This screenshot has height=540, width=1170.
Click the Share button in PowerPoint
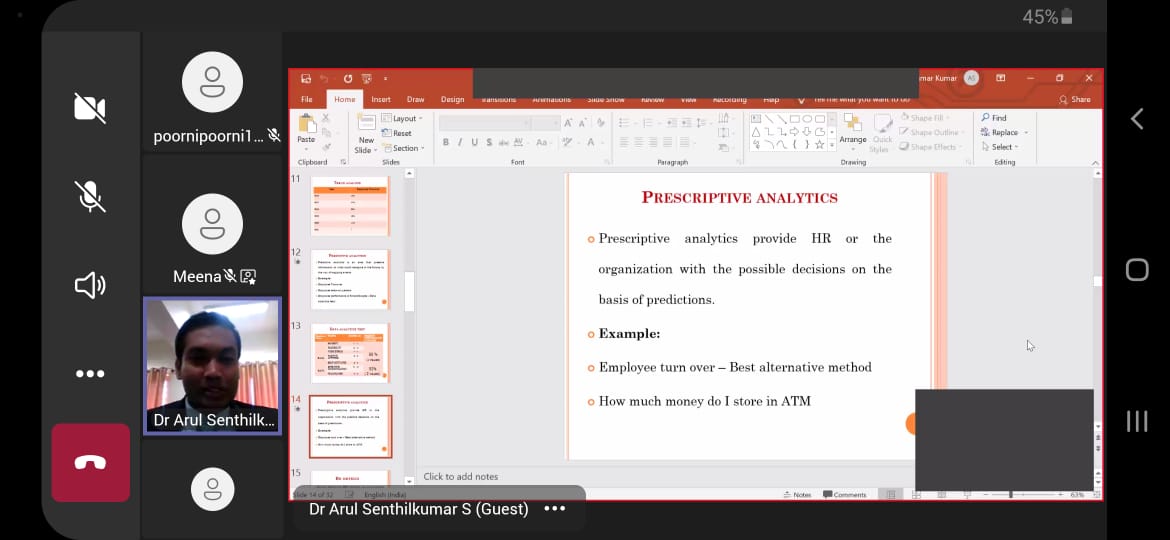tap(1076, 99)
